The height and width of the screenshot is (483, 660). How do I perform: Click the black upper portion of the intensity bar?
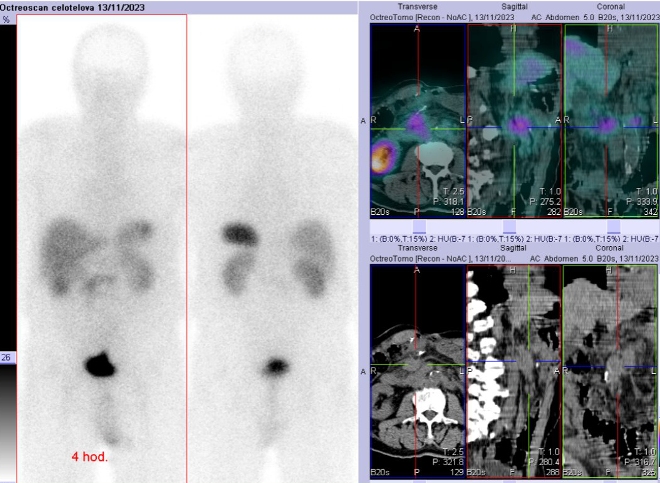coord(8,188)
